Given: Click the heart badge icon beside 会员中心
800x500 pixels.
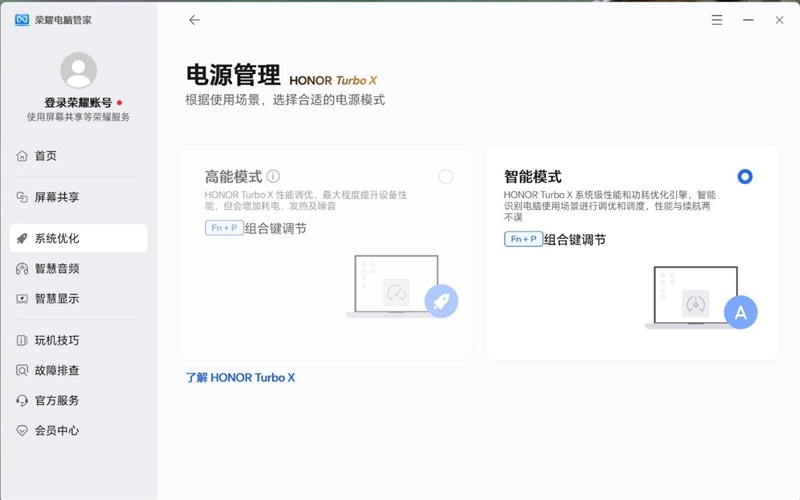Looking at the screenshot, I should pos(22,431).
